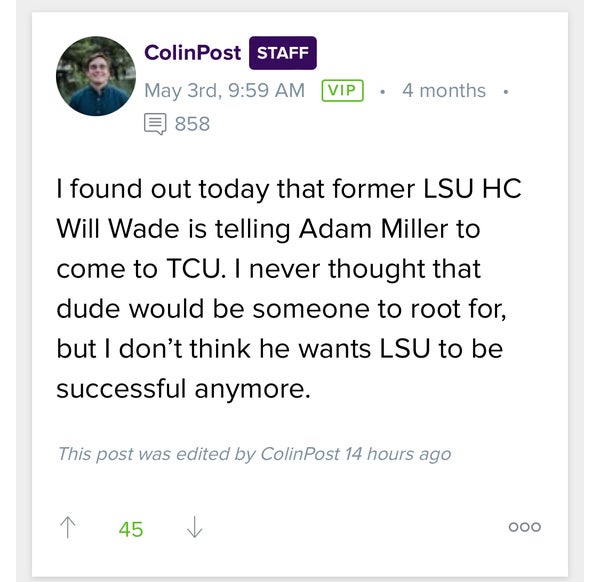
Task: Click the 4 months membership label
Action: coord(444,91)
